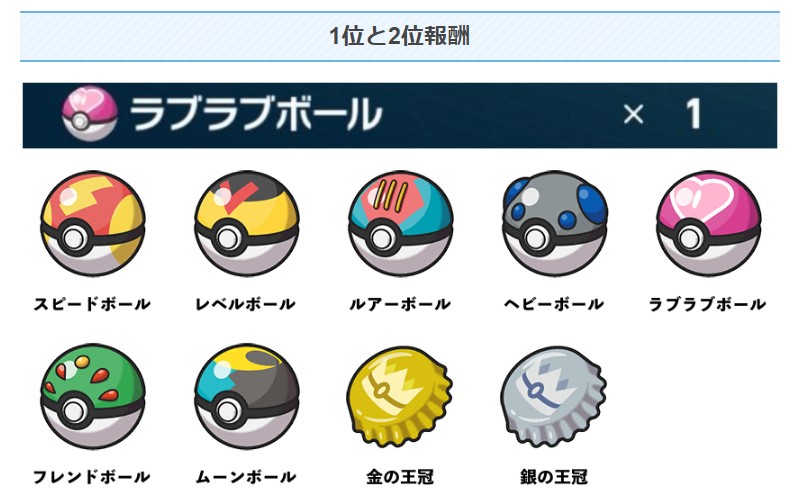Select the ムーンボール label text
This screenshot has height=498, width=795.
point(246,477)
